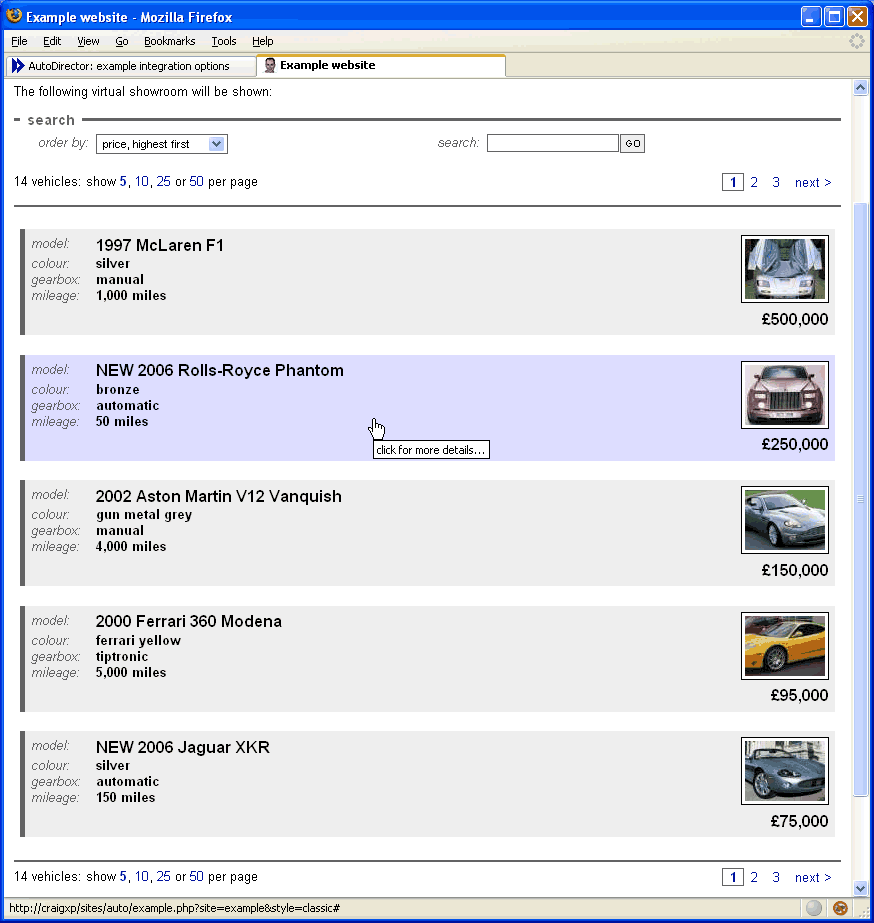Click the £95,000 price
Viewport: 874px width, 923px height.
799,695
